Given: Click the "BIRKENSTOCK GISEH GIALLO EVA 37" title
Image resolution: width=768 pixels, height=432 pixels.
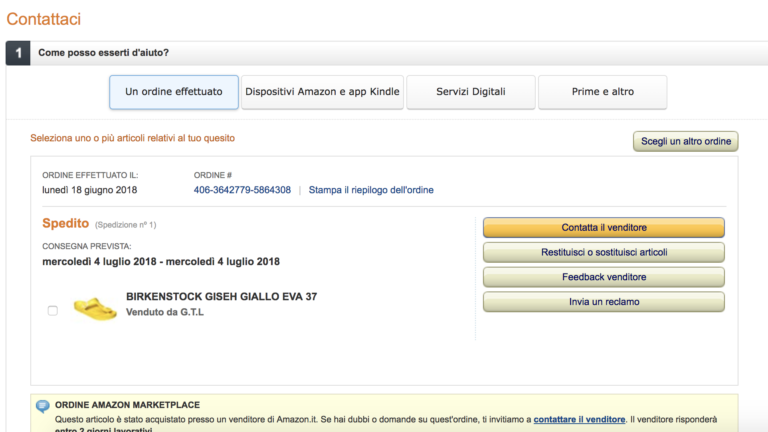Looking at the screenshot, I should (x=221, y=297).
